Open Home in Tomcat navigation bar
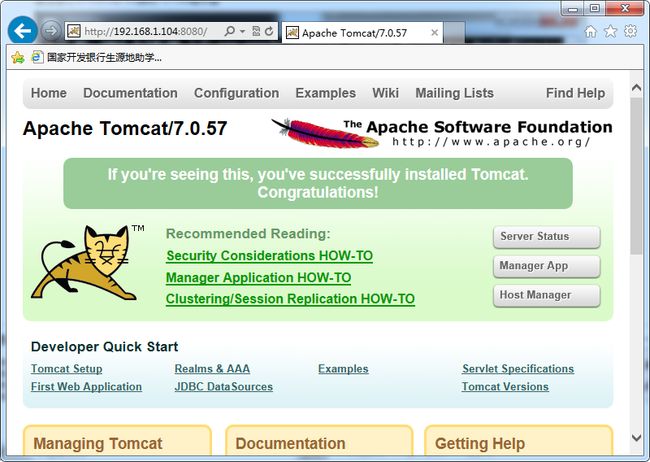 tap(49, 93)
